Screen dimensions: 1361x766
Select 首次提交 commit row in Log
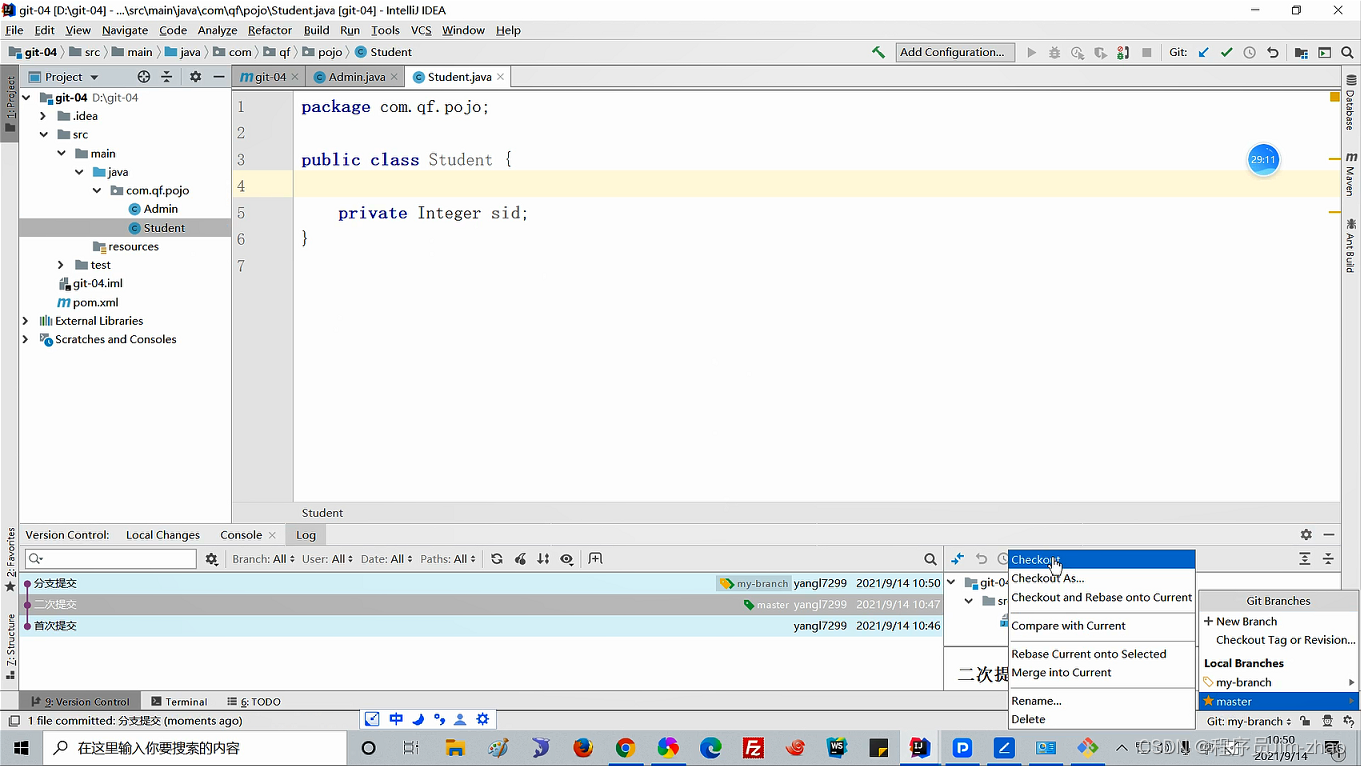pos(482,626)
